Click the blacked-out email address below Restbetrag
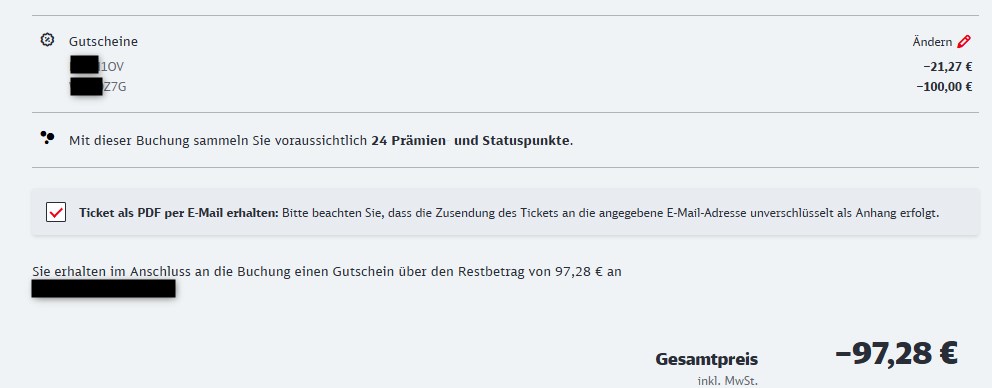This screenshot has height=388, width=992. pyautogui.click(x=104, y=289)
